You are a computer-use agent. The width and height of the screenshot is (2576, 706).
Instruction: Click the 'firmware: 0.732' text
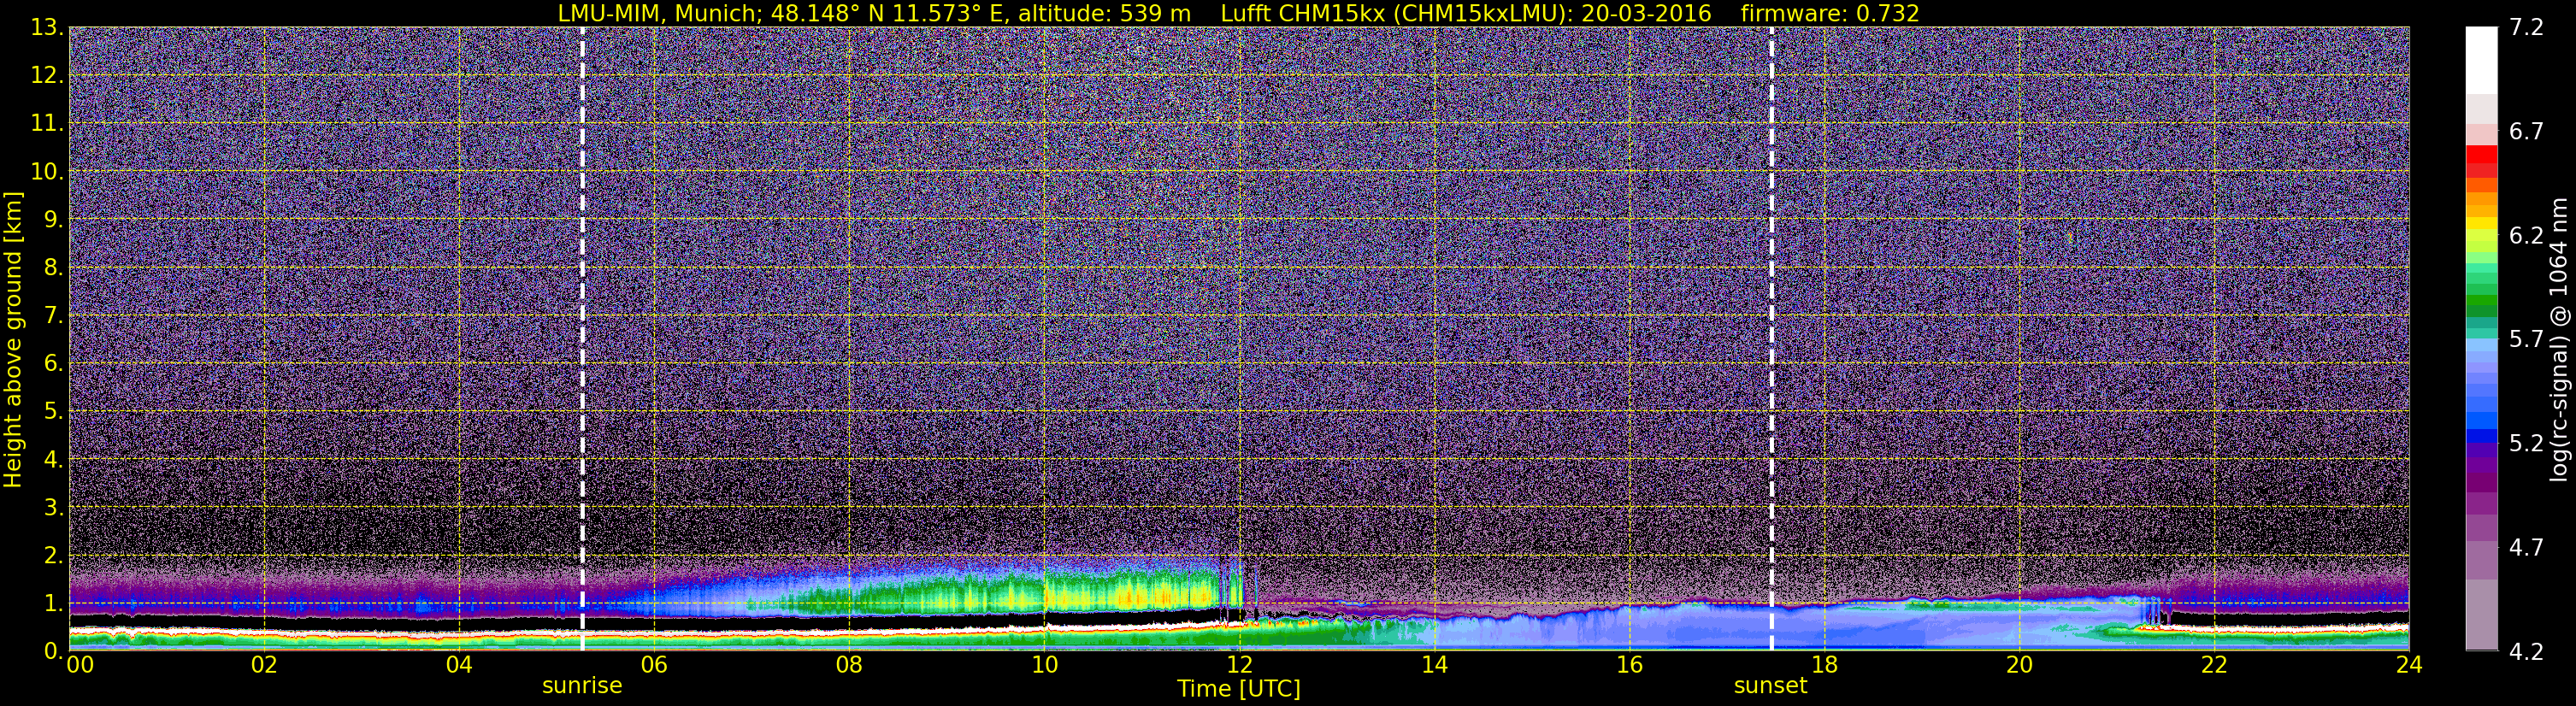click(1830, 13)
